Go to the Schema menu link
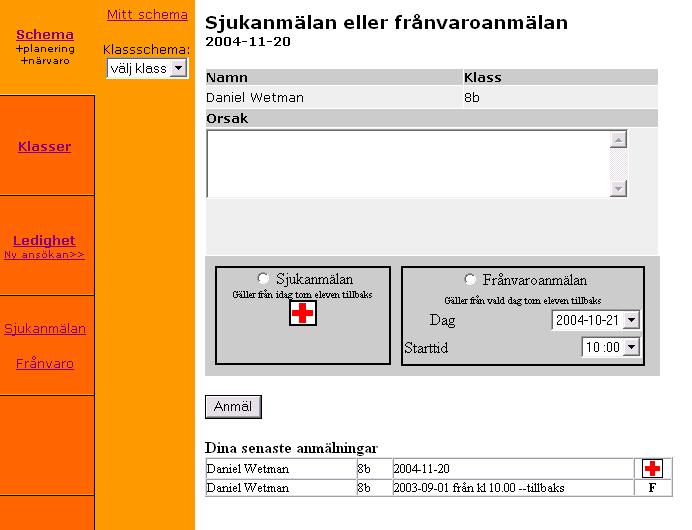Viewport: 692px width, 530px height. pos(45,34)
